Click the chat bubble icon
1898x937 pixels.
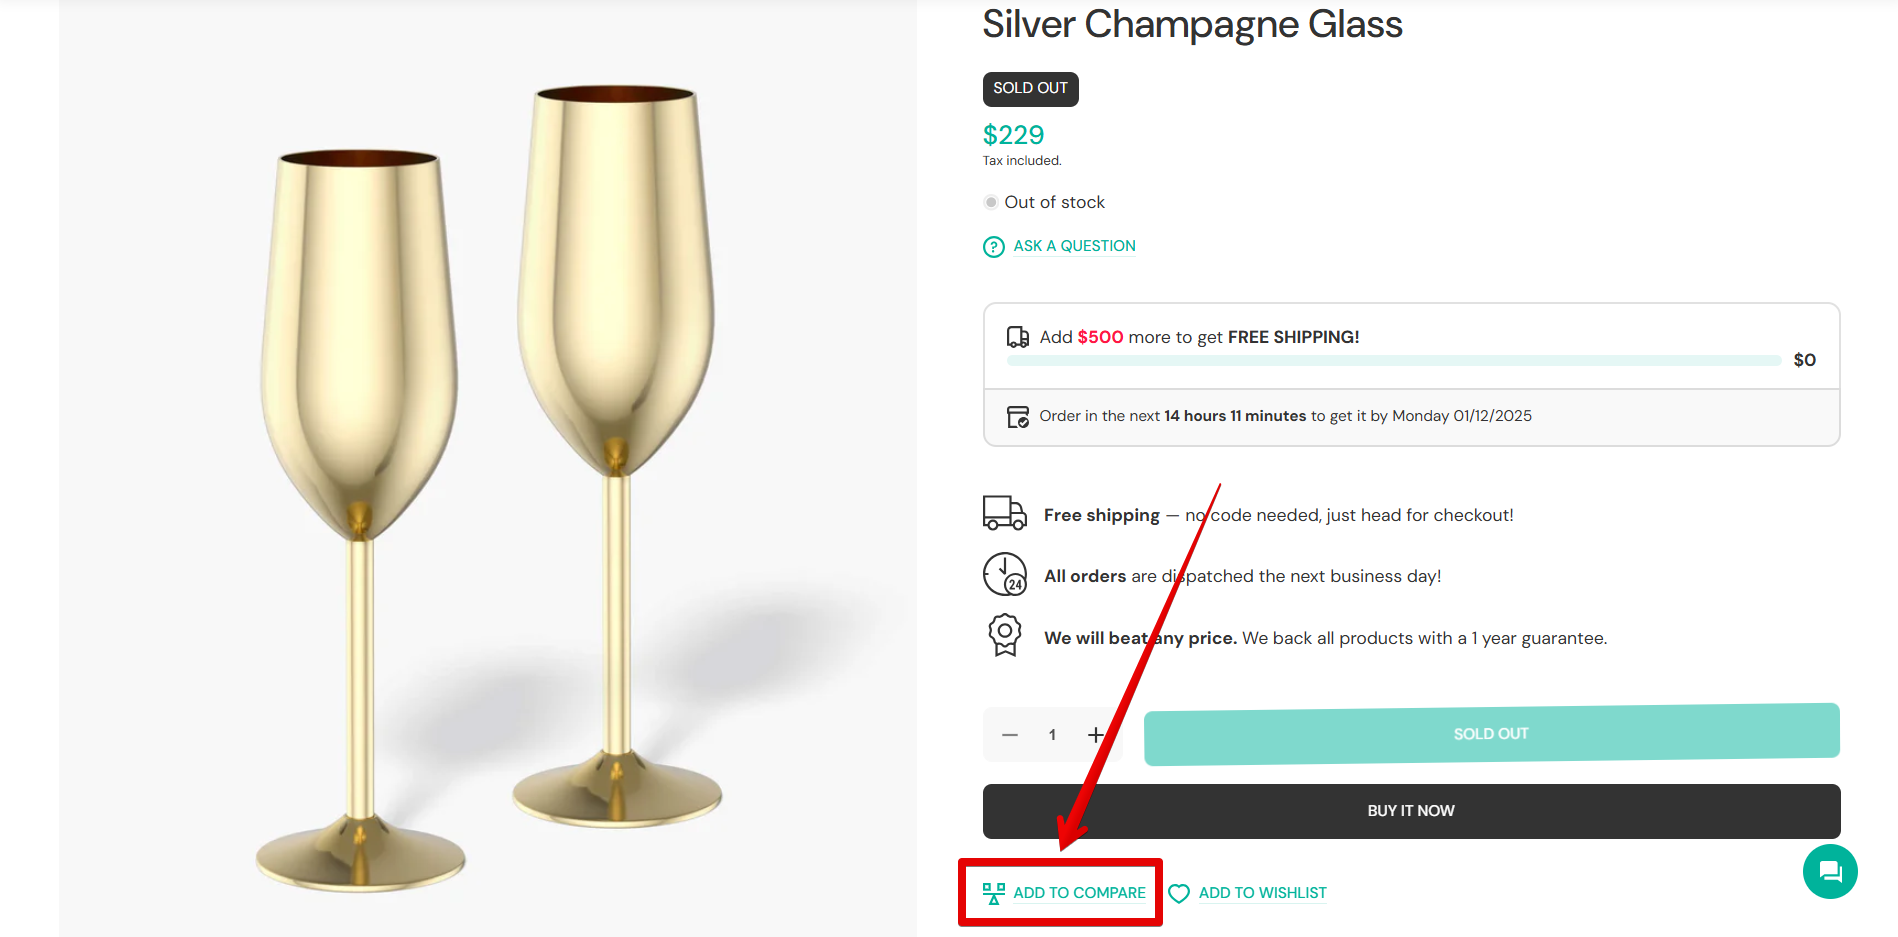click(x=1829, y=872)
